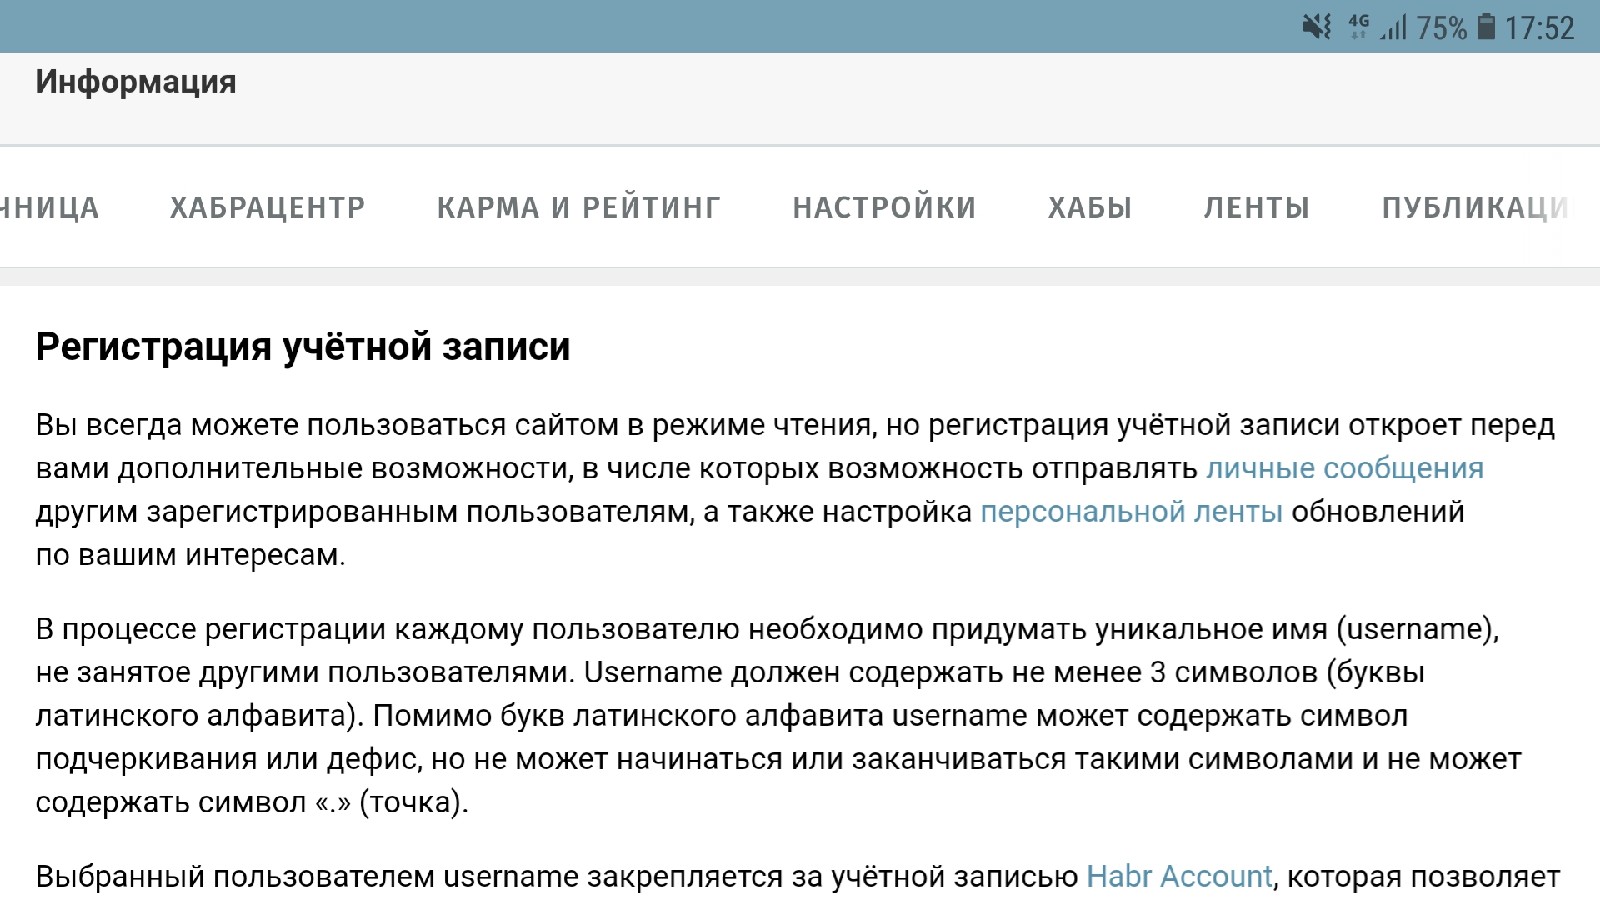Viewport: 1600px width, 900px height.
Task: Open the Настройки tab
Action: (x=885, y=207)
